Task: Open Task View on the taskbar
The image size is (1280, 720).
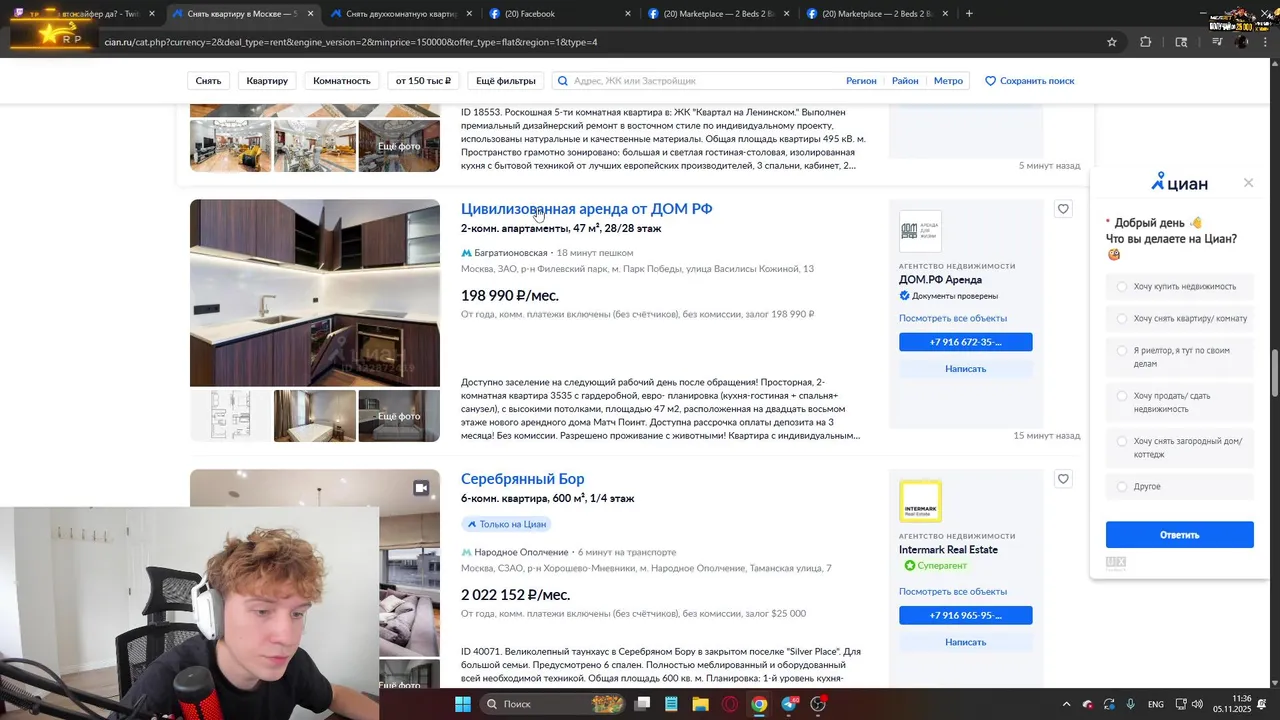Action: point(643,704)
